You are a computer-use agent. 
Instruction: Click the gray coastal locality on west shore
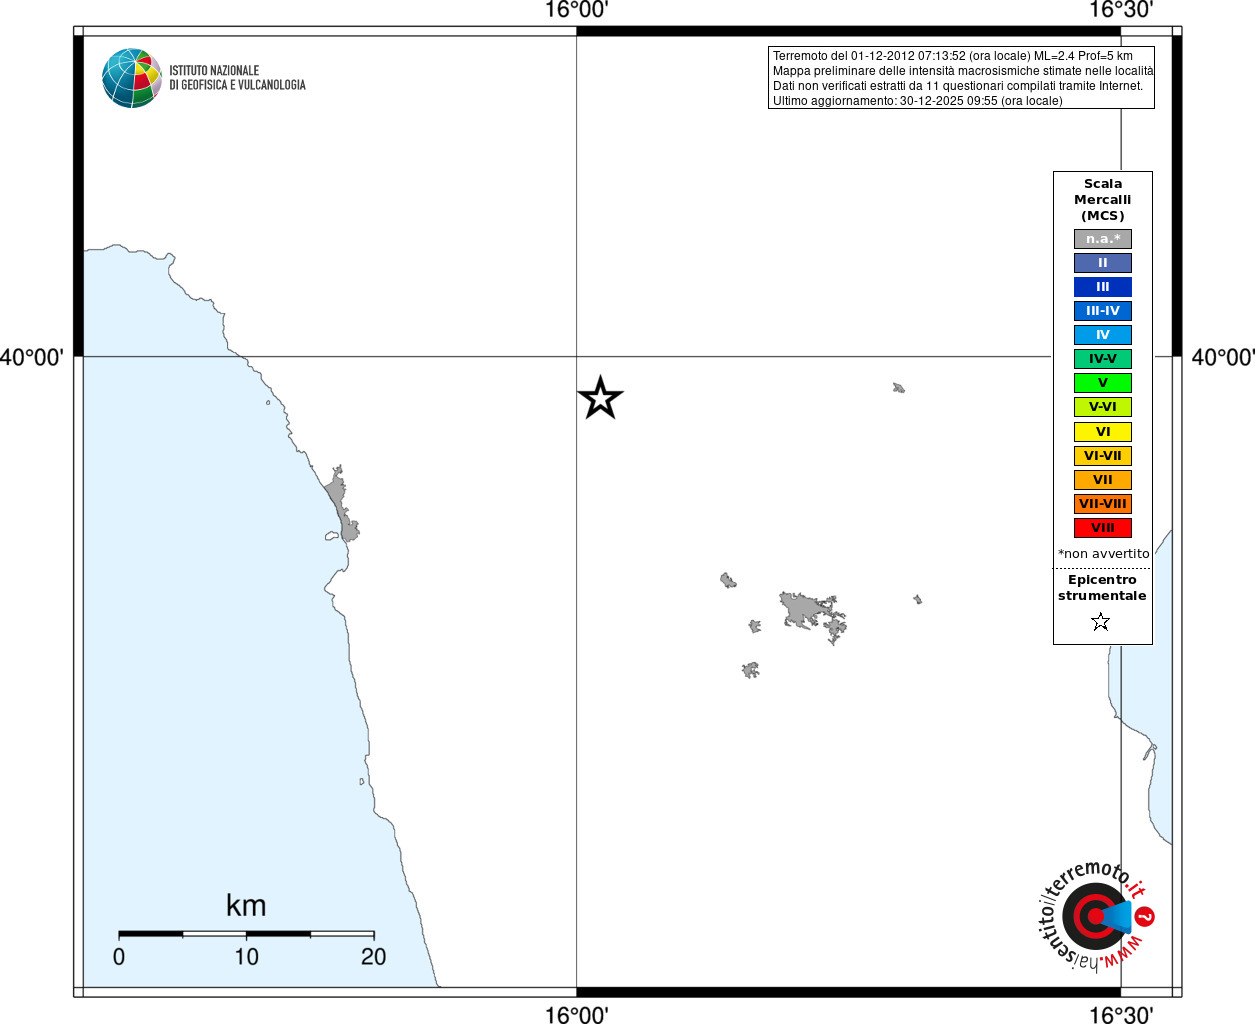[x=340, y=504]
